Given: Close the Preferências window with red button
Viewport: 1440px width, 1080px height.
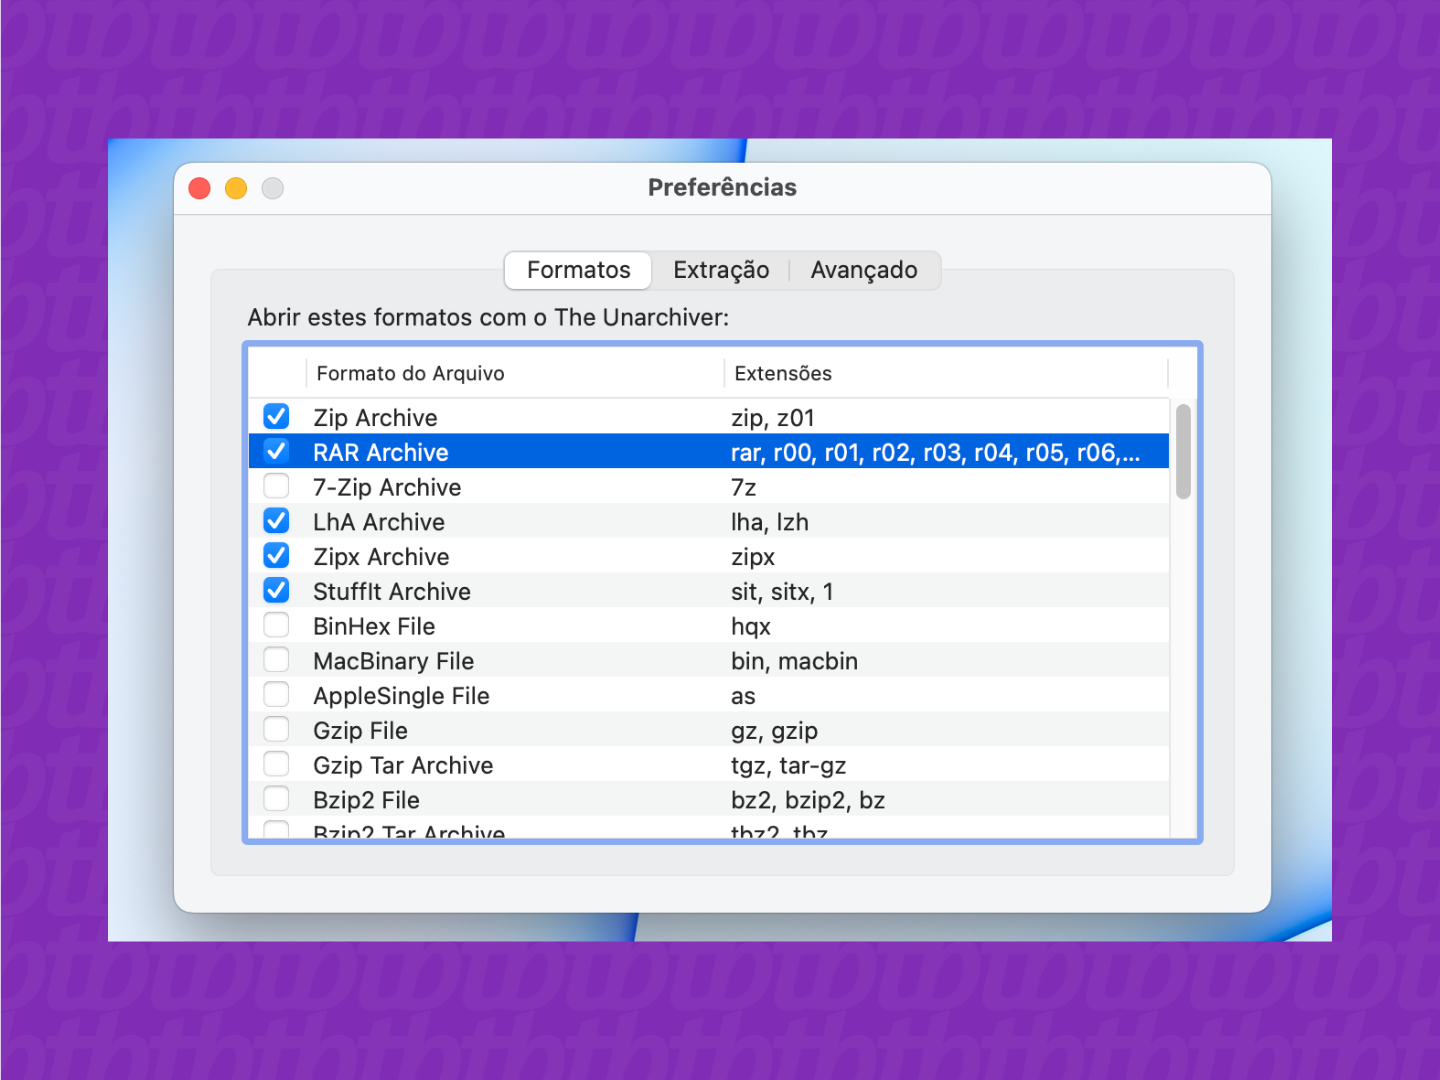Looking at the screenshot, I should [x=200, y=188].
